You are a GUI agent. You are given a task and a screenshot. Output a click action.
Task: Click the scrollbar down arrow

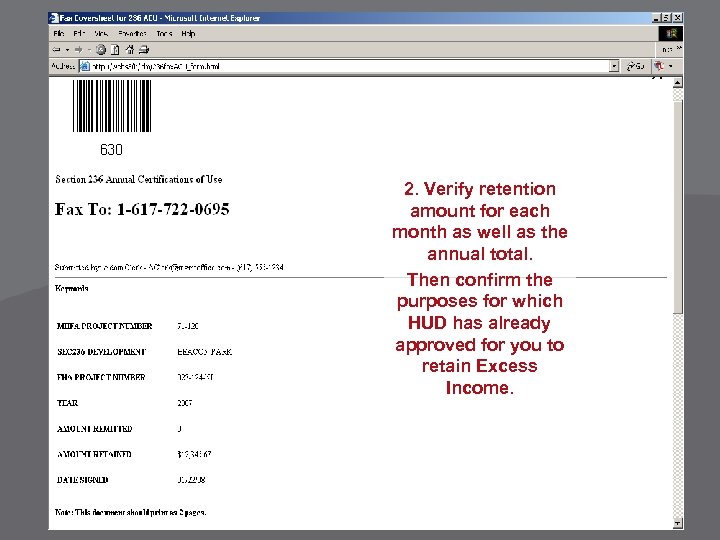[x=677, y=523]
